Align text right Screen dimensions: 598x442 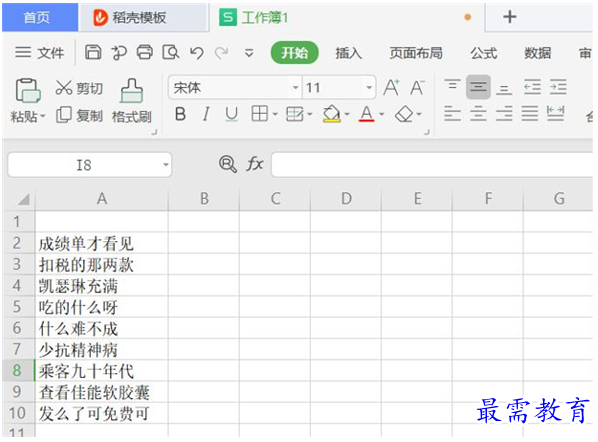point(504,114)
